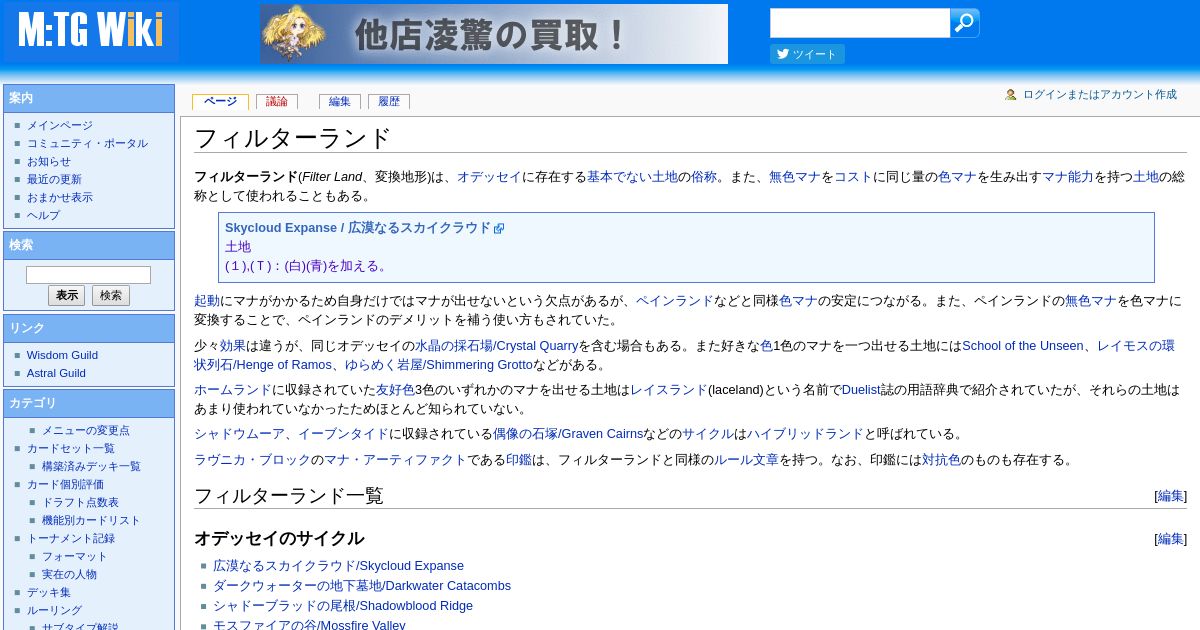Image resolution: width=1200 pixels, height=630 pixels.
Task: Open ルーリング sidebar link
Action: coord(54,611)
